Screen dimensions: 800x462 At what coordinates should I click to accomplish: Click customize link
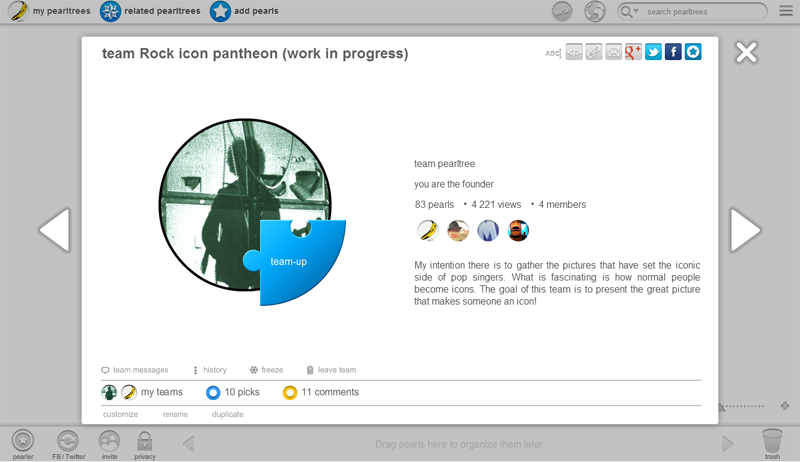coord(120,414)
